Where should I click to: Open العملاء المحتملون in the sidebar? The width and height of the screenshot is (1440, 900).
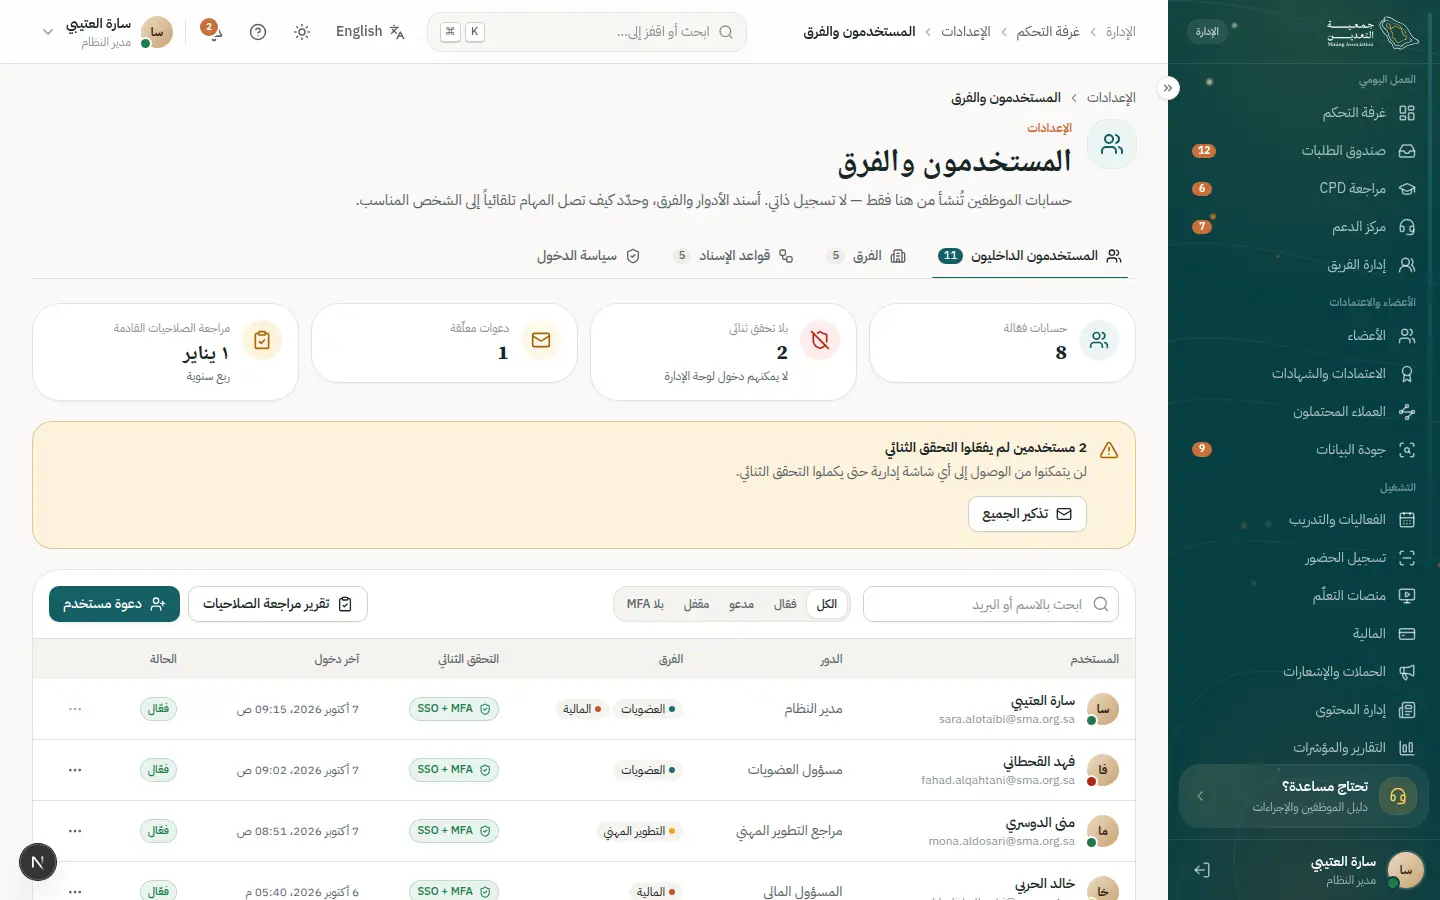pos(1304,412)
